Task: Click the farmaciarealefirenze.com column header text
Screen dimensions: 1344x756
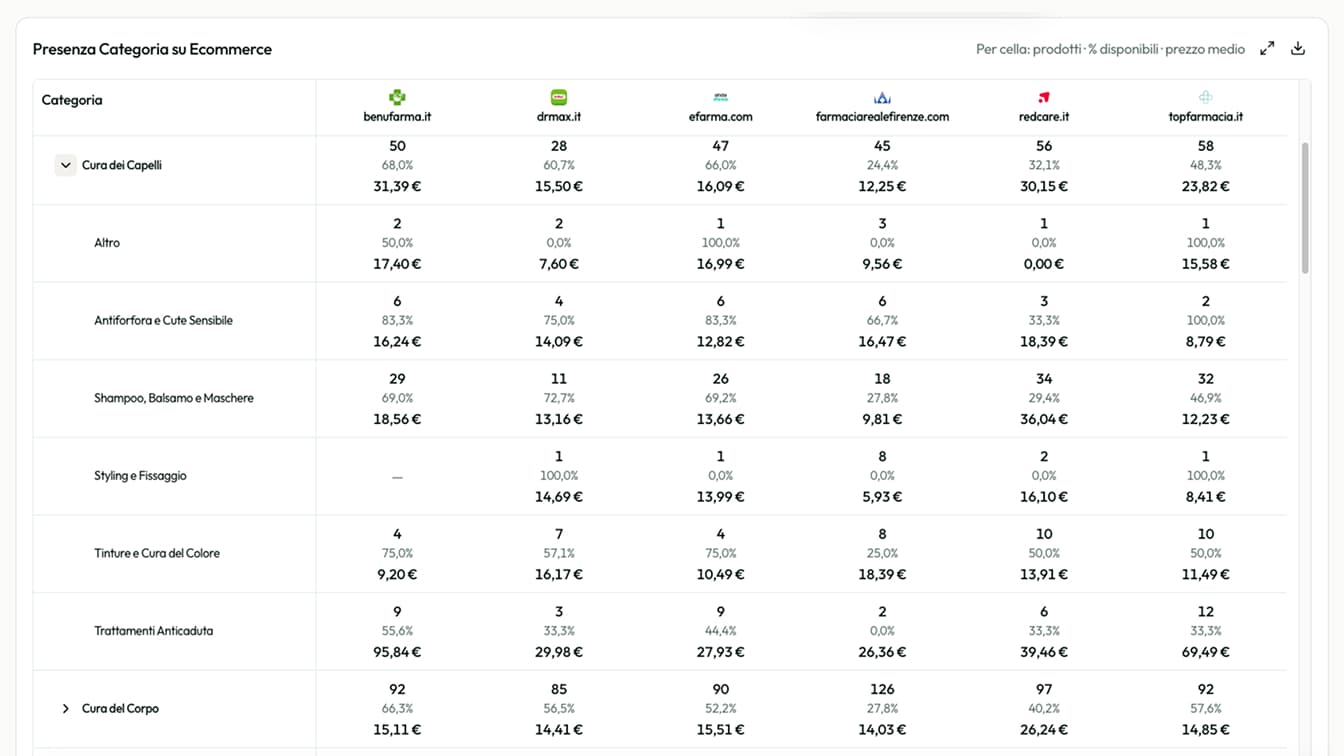Action: (882, 116)
